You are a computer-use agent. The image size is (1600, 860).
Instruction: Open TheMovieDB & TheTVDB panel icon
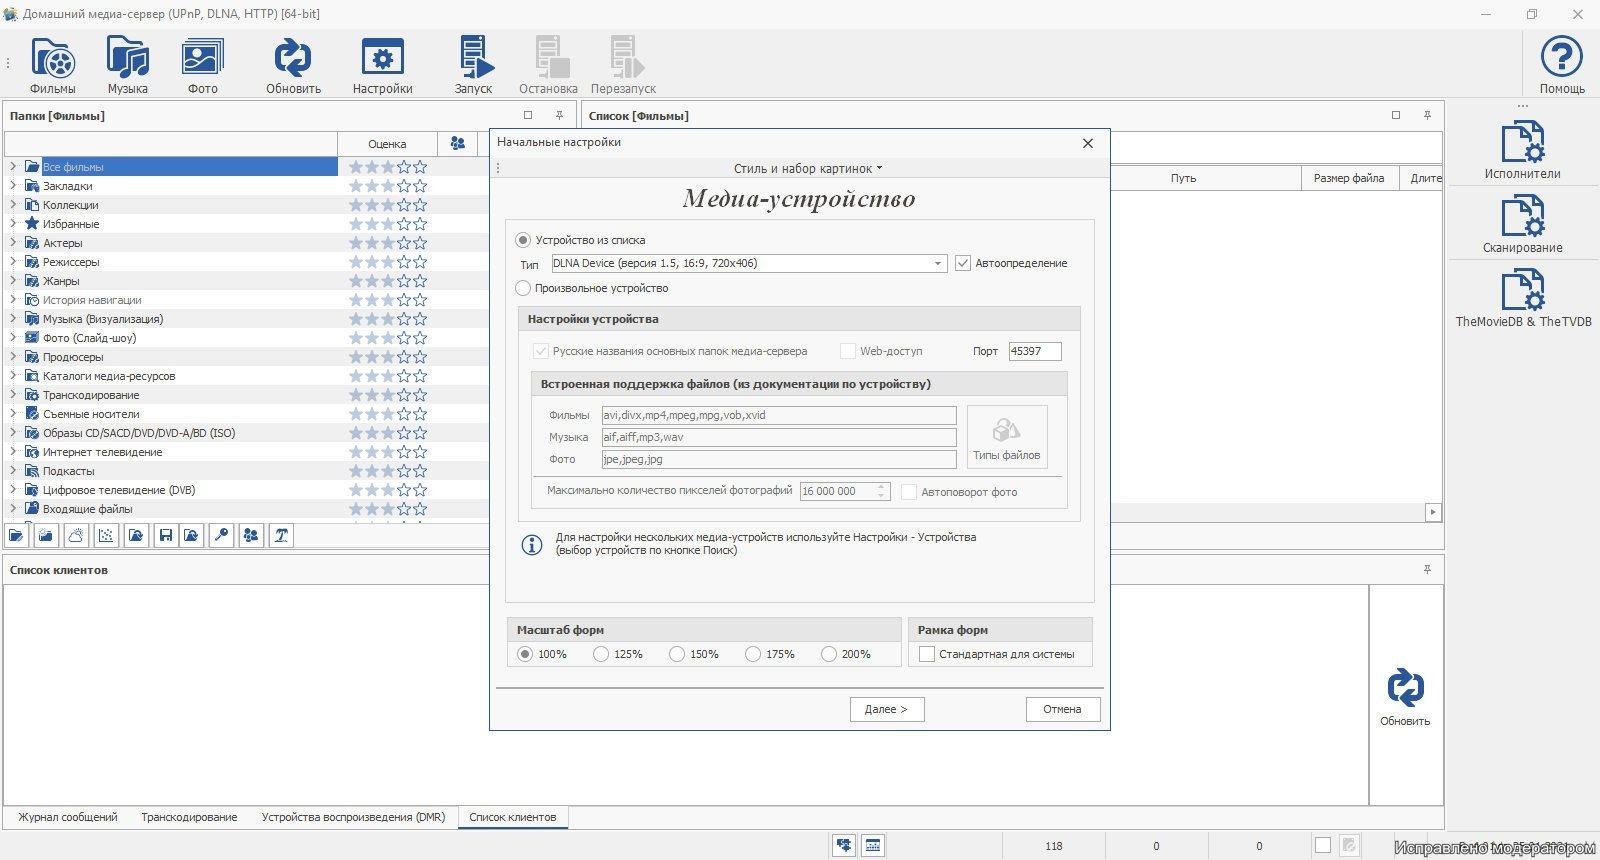coord(1522,298)
